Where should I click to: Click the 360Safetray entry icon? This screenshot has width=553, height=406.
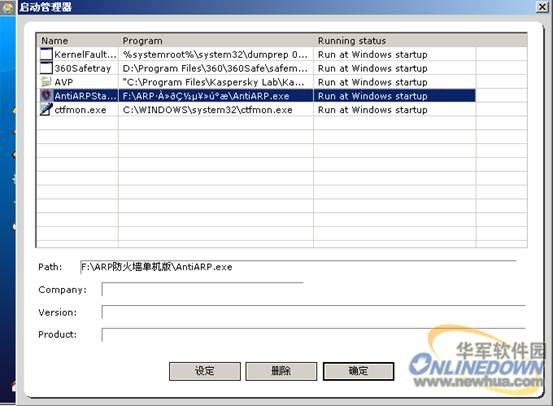pyautogui.click(x=46, y=68)
